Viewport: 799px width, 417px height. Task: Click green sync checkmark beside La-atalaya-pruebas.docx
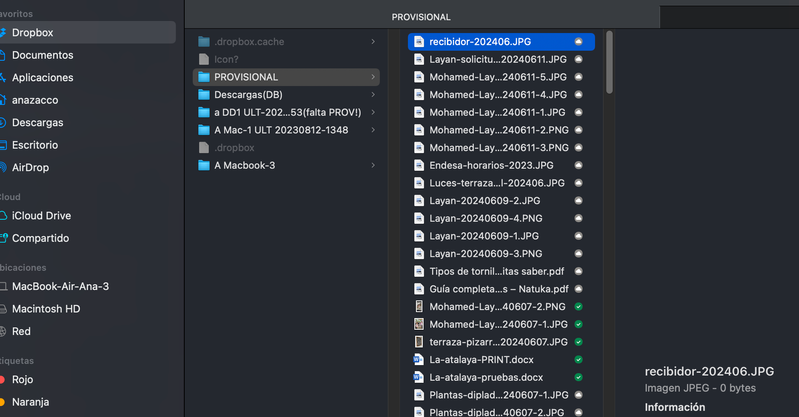(x=579, y=378)
